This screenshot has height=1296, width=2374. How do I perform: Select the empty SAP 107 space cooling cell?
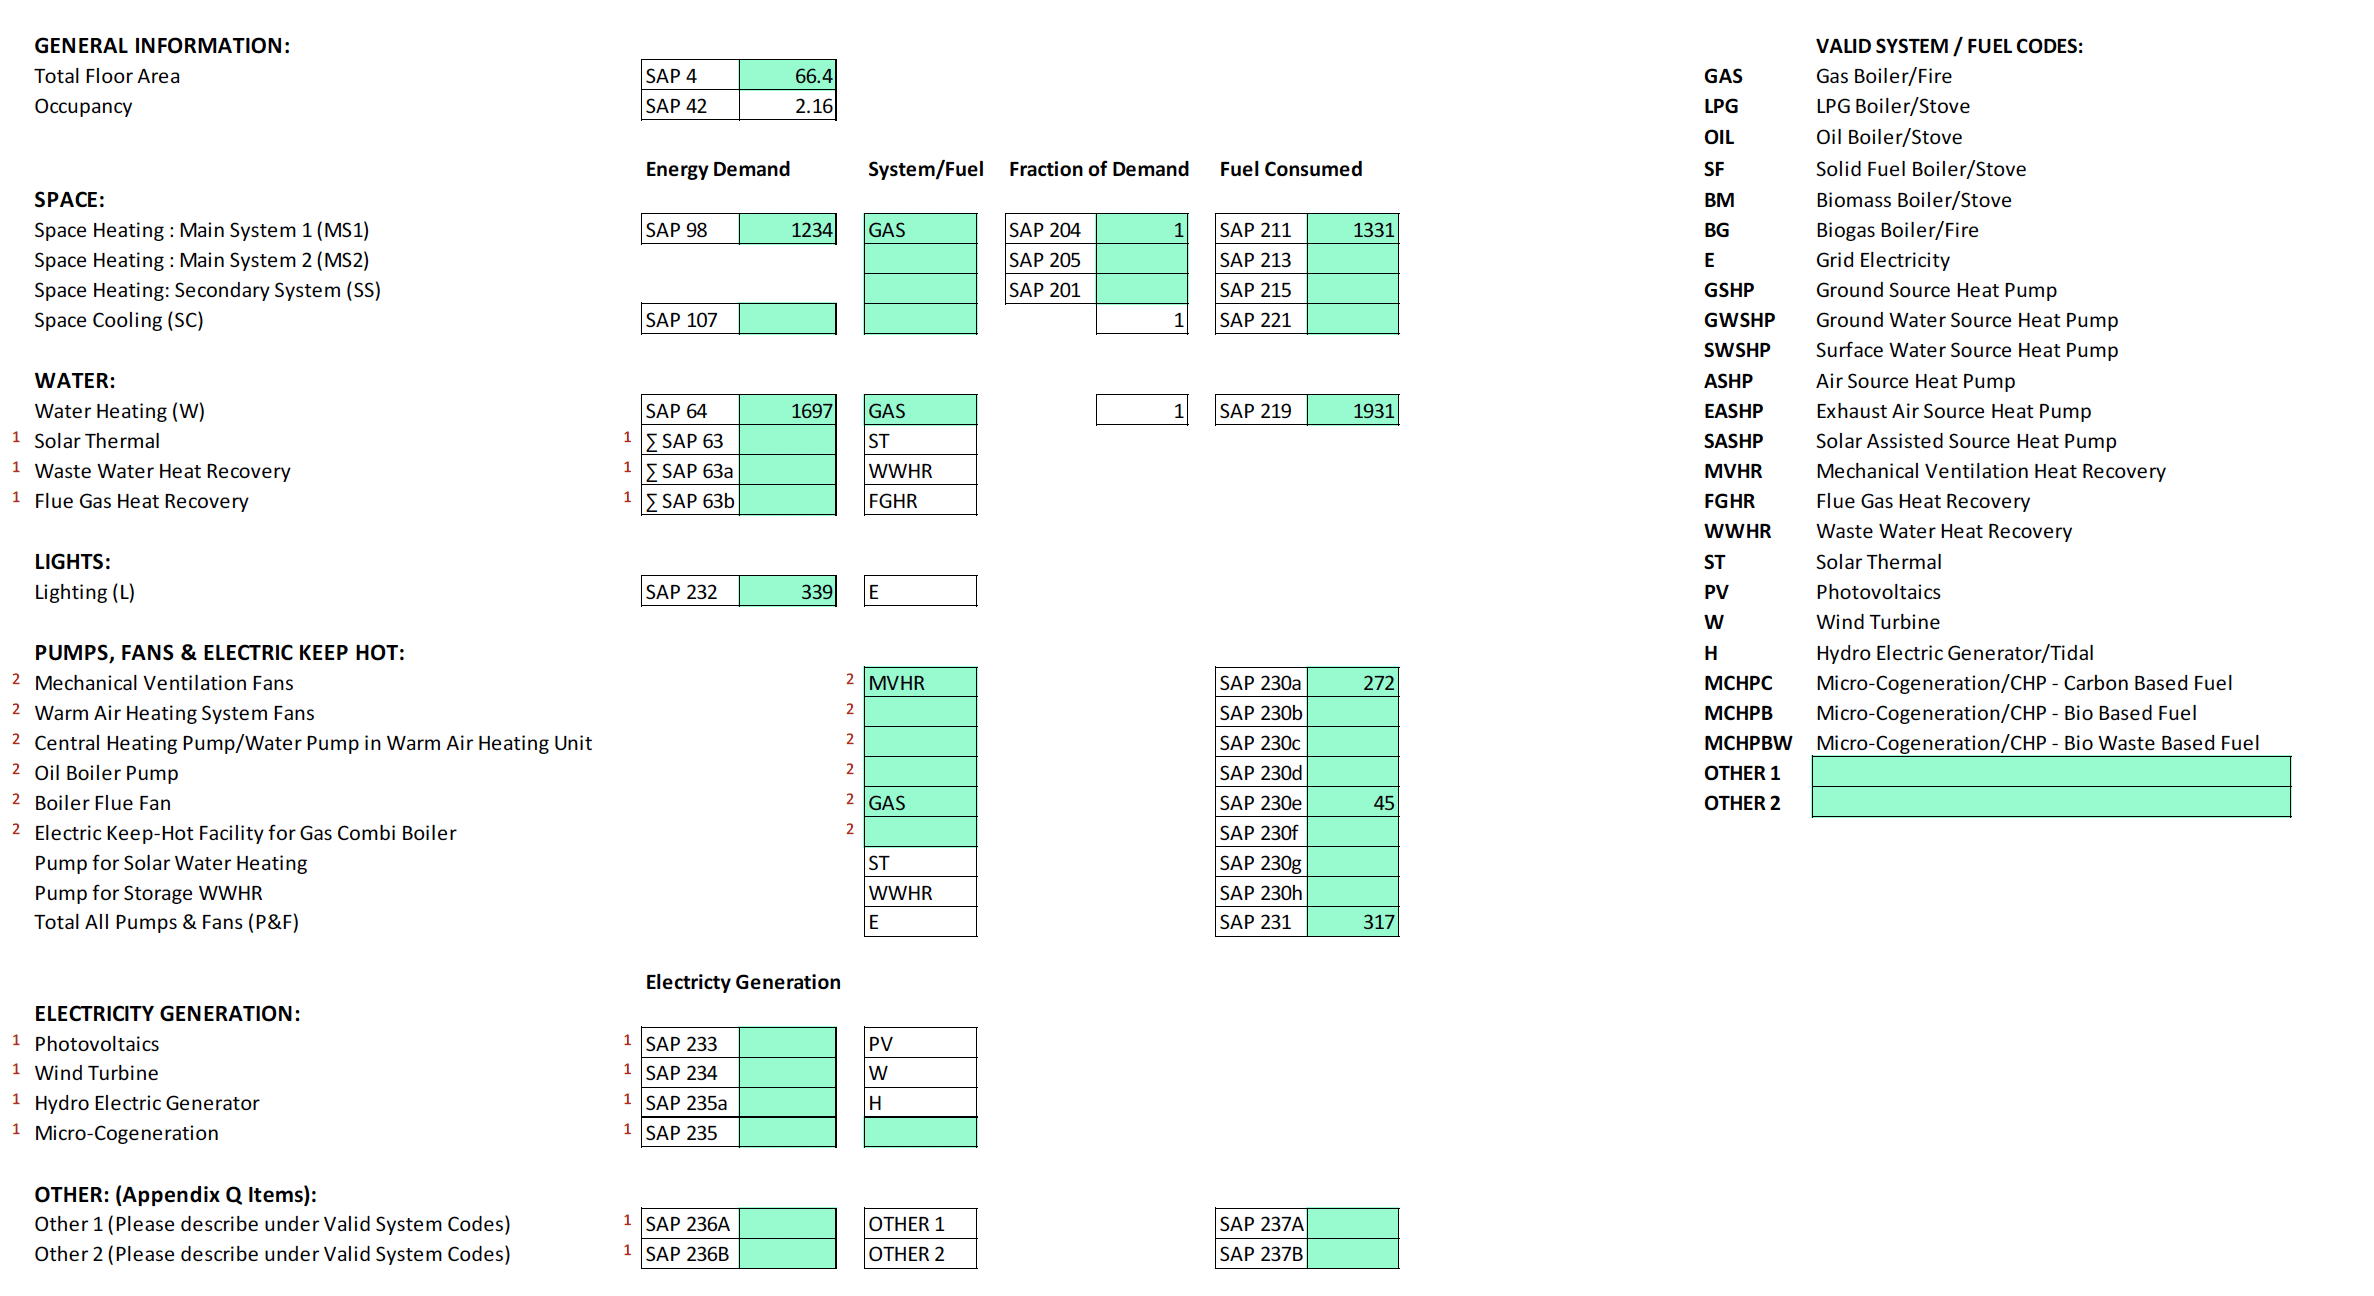click(787, 320)
